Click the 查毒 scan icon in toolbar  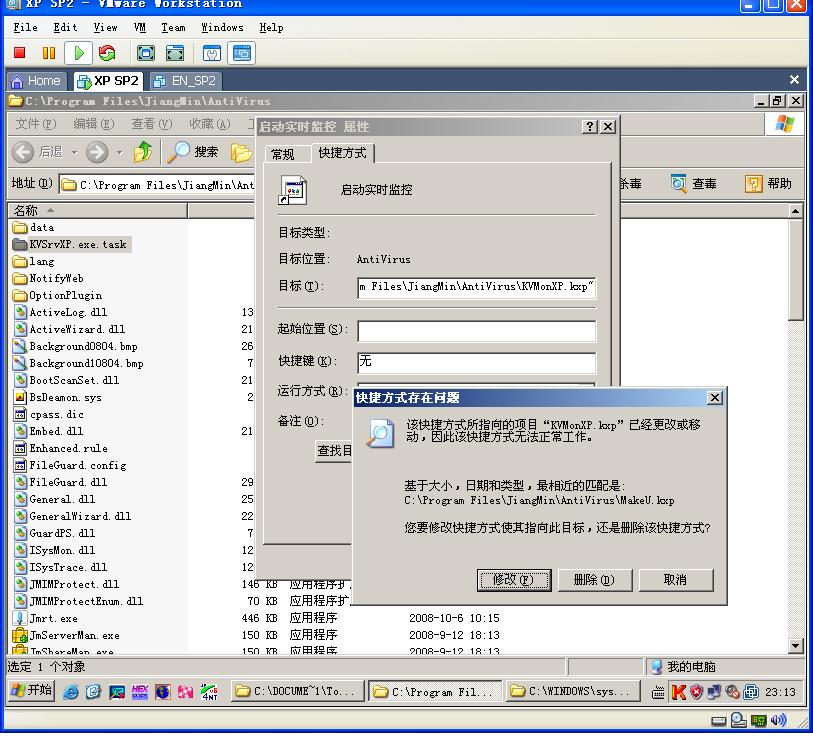pyautogui.click(x=678, y=184)
